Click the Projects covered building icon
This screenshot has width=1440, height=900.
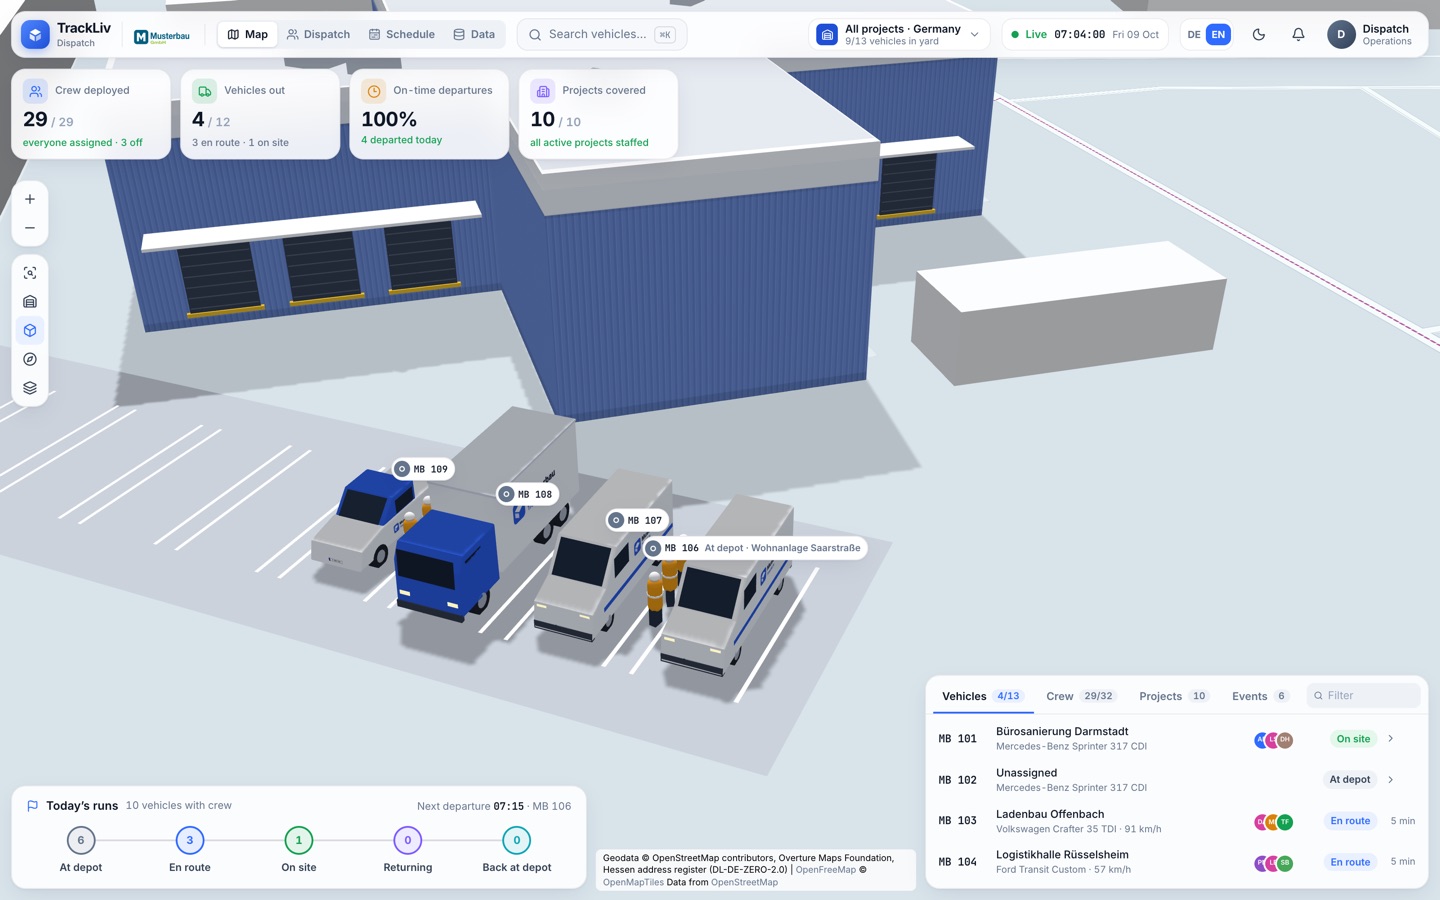coord(542,91)
